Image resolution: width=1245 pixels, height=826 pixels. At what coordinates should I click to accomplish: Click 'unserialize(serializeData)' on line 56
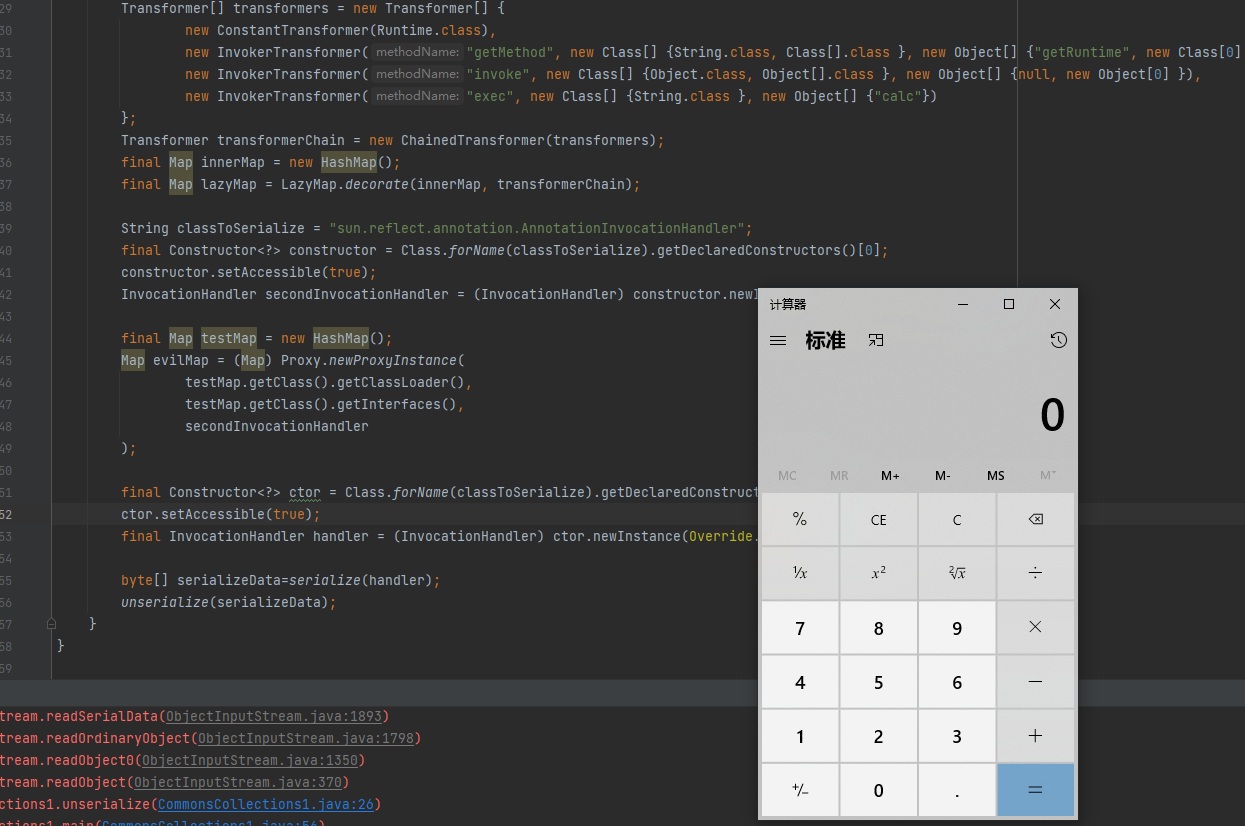225,602
